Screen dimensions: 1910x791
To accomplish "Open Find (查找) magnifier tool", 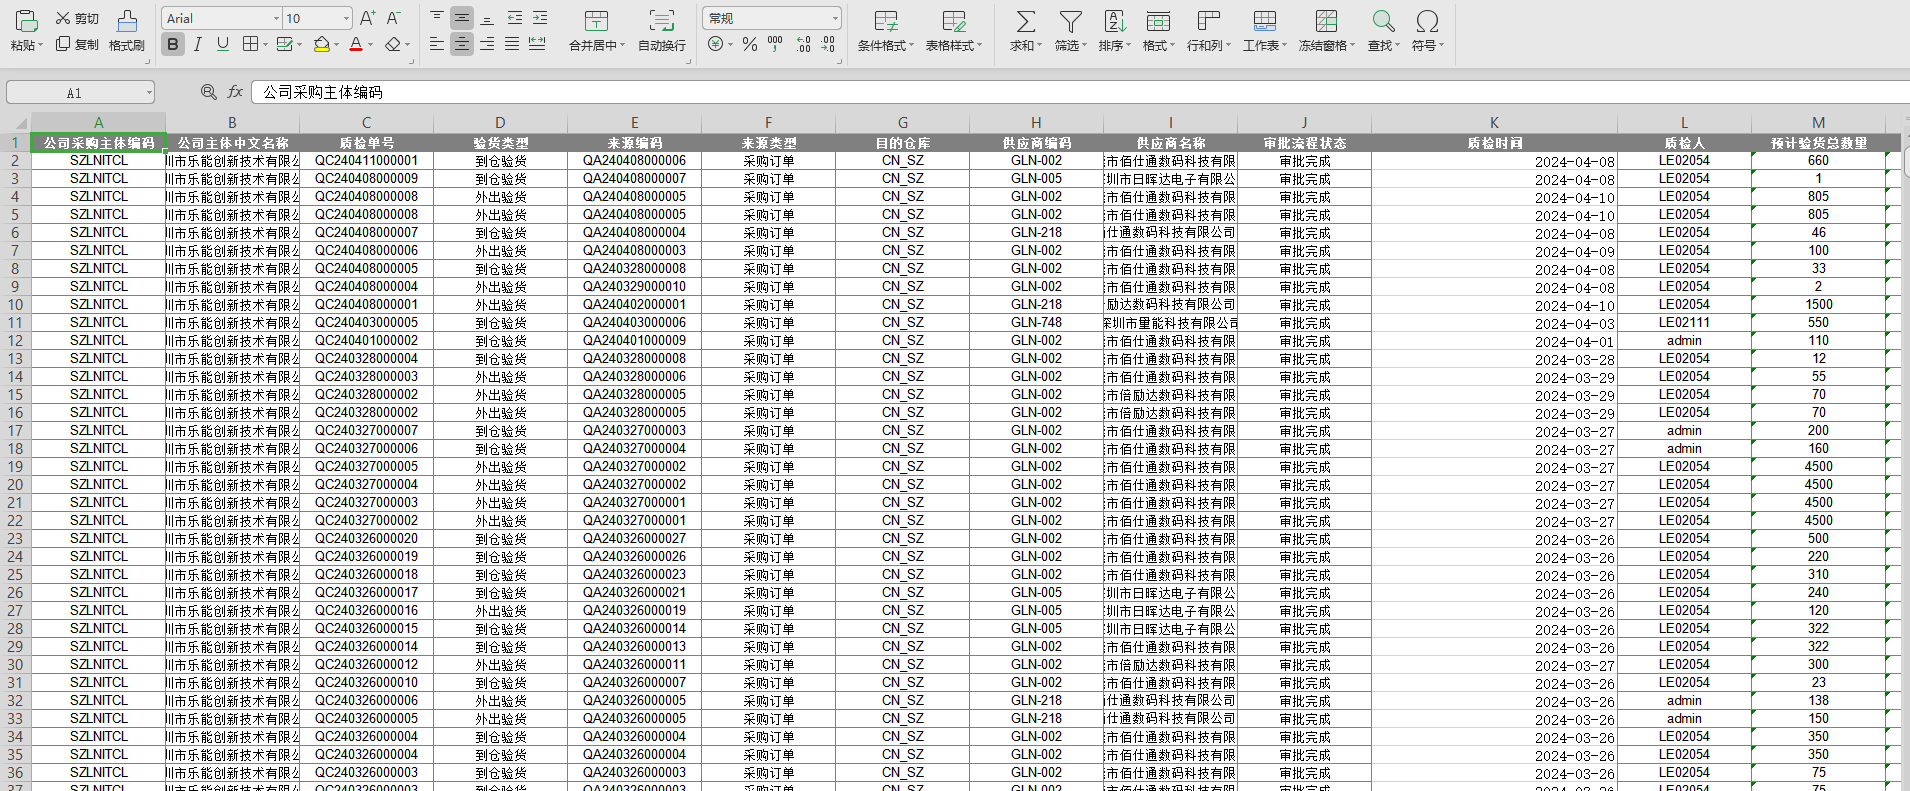I will pyautogui.click(x=1383, y=22).
